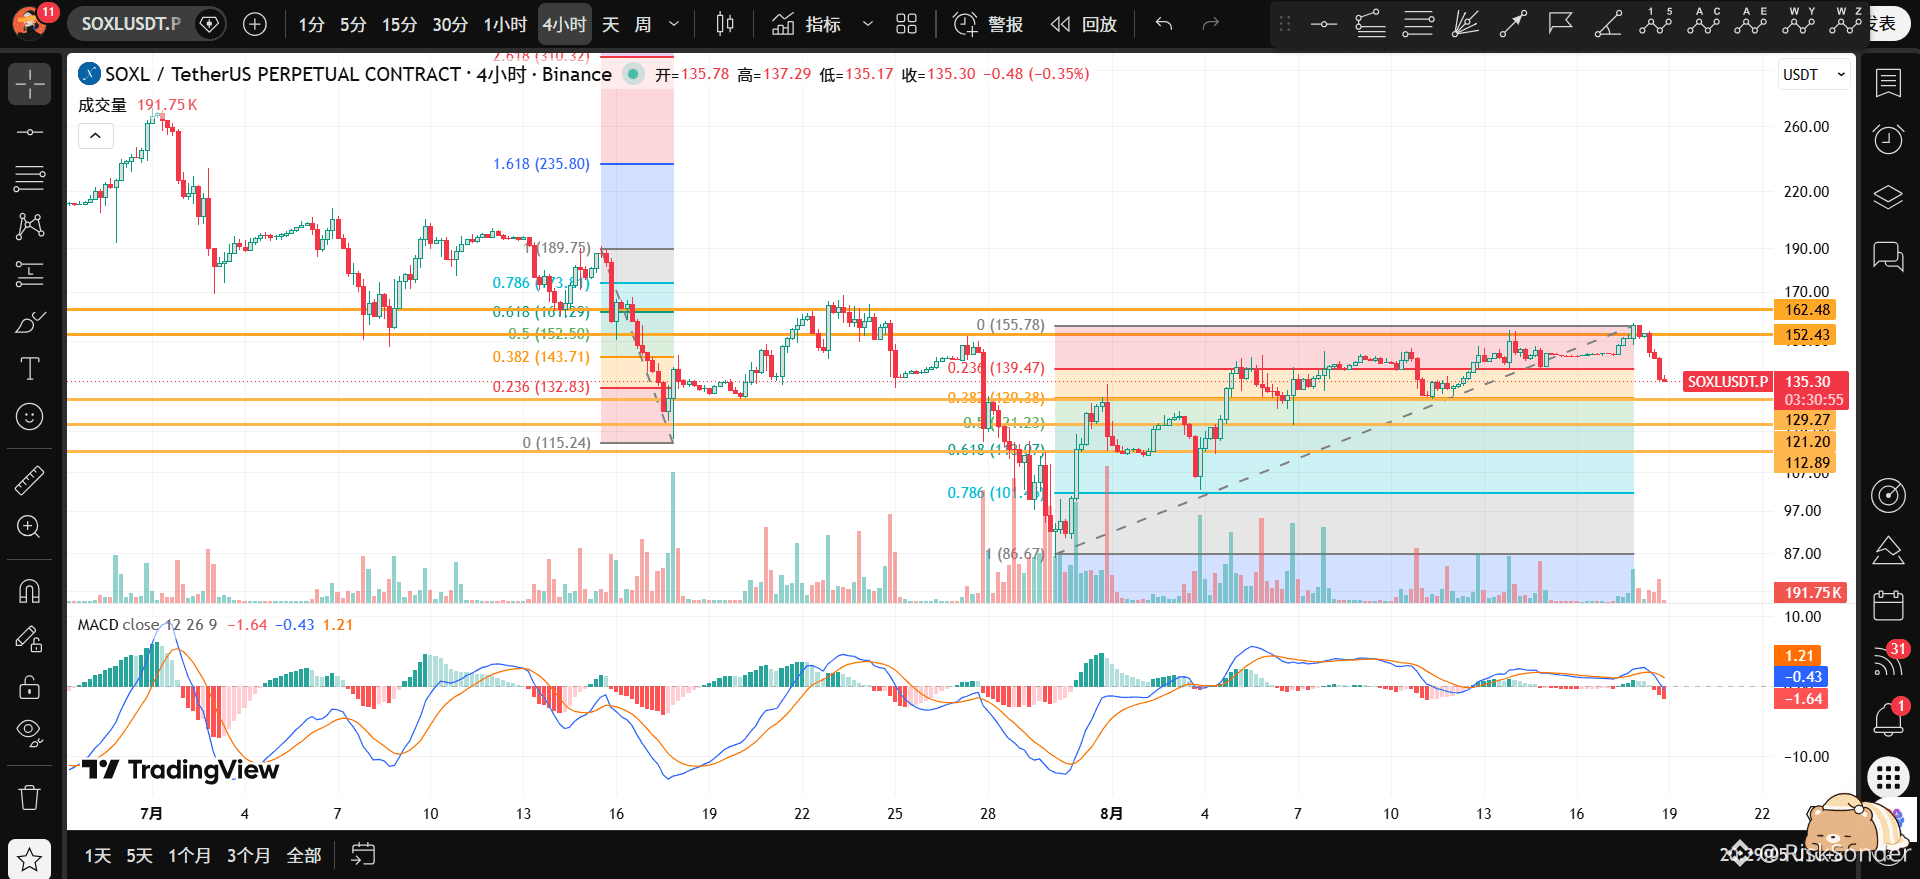Expand the indicator templates dropdown
Screen dimensions: 1920x879
[x=867, y=24]
